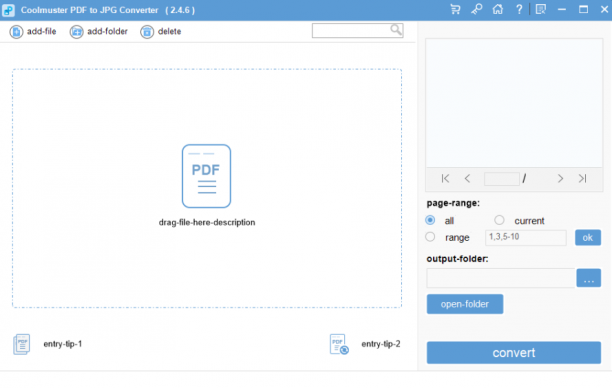Click the key register icon

click(477, 9)
